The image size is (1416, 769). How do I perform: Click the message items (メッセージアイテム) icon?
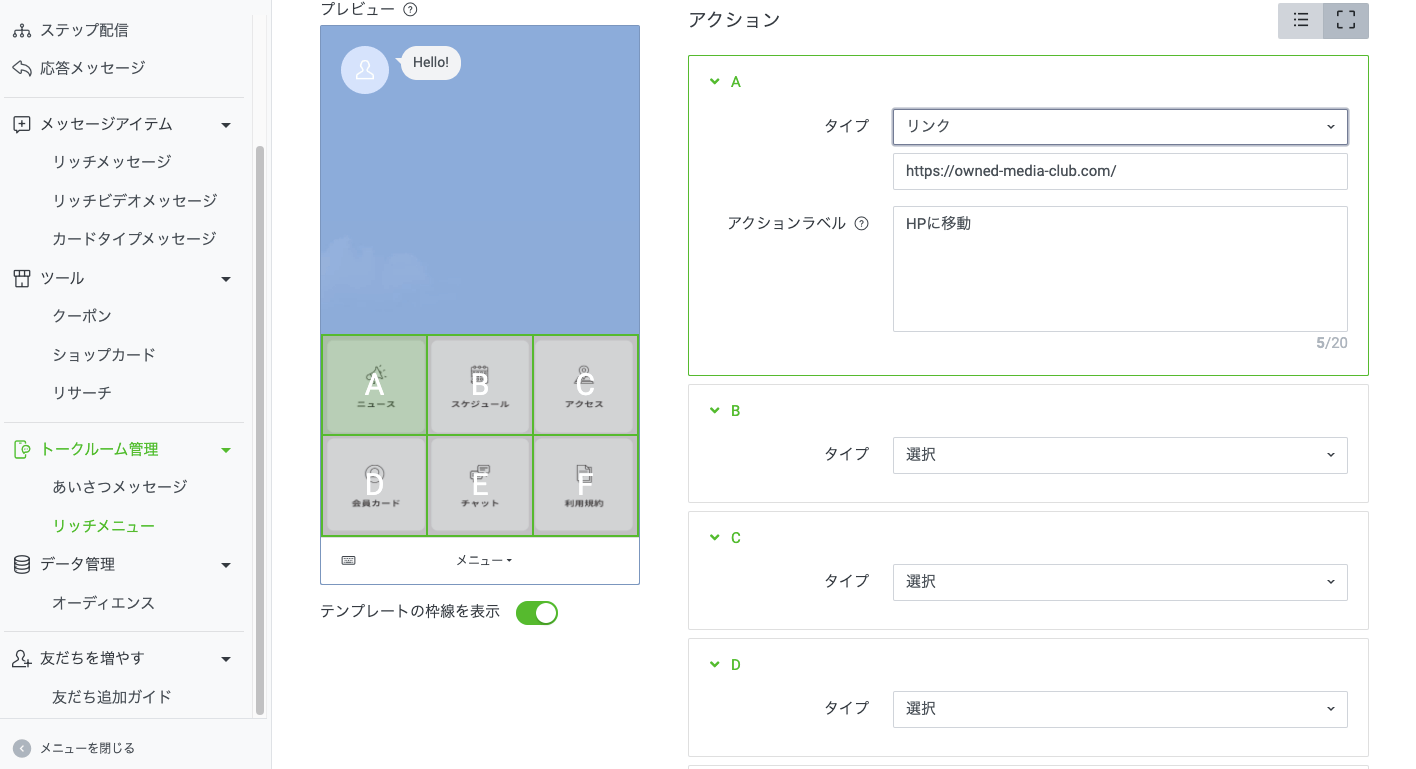(x=21, y=124)
